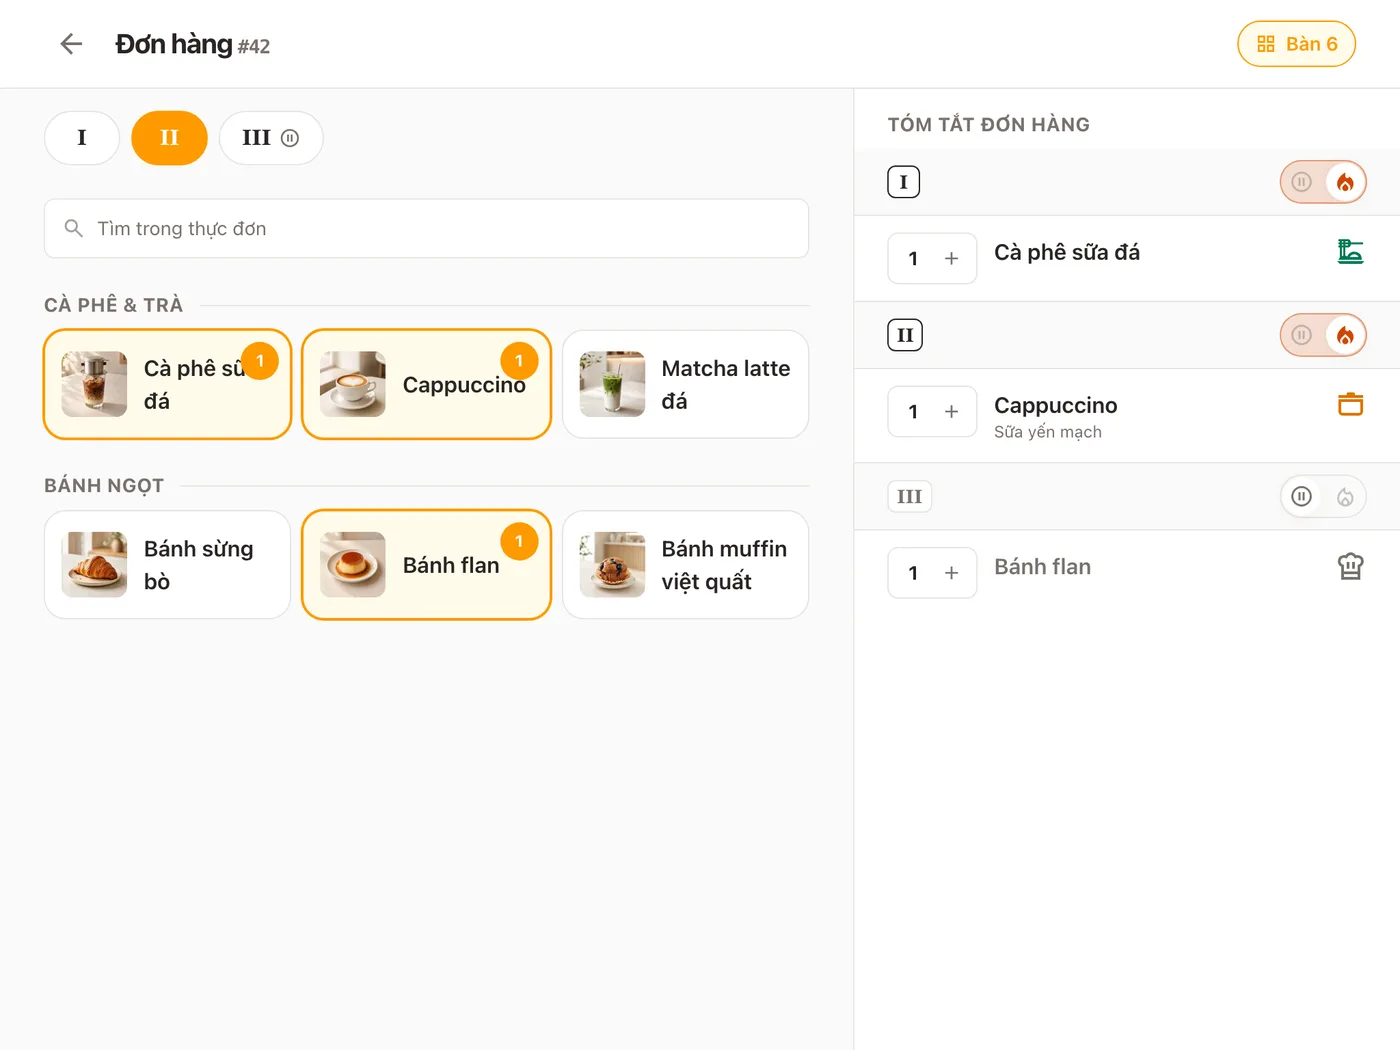Click the fire icon for course I
The image size is (1400, 1050).
pyautogui.click(x=1345, y=182)
